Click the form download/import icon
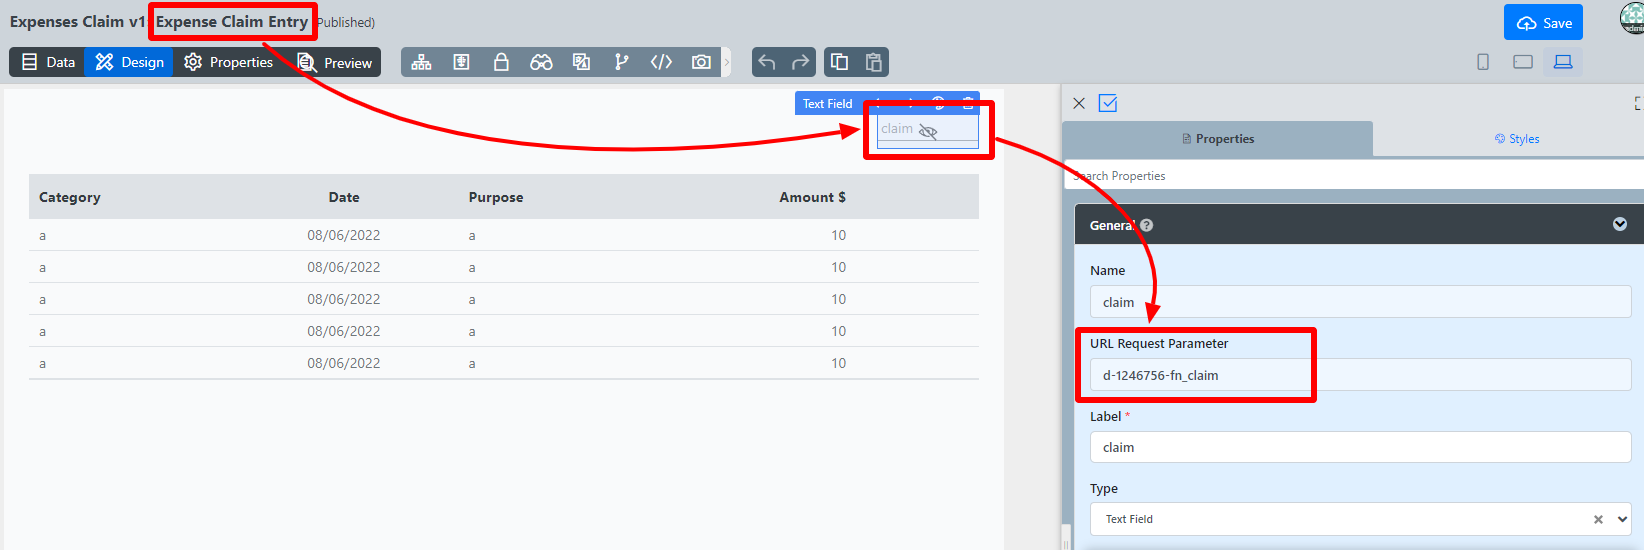Viewport: 1644px width, 550px height. click(461, 62)
